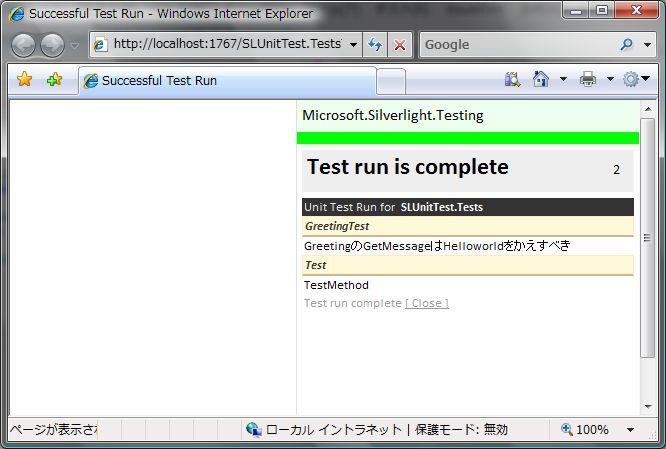Screen dimensions: 666x449
Task: Click the Research toolbar icon
Action: coord(512,79)
